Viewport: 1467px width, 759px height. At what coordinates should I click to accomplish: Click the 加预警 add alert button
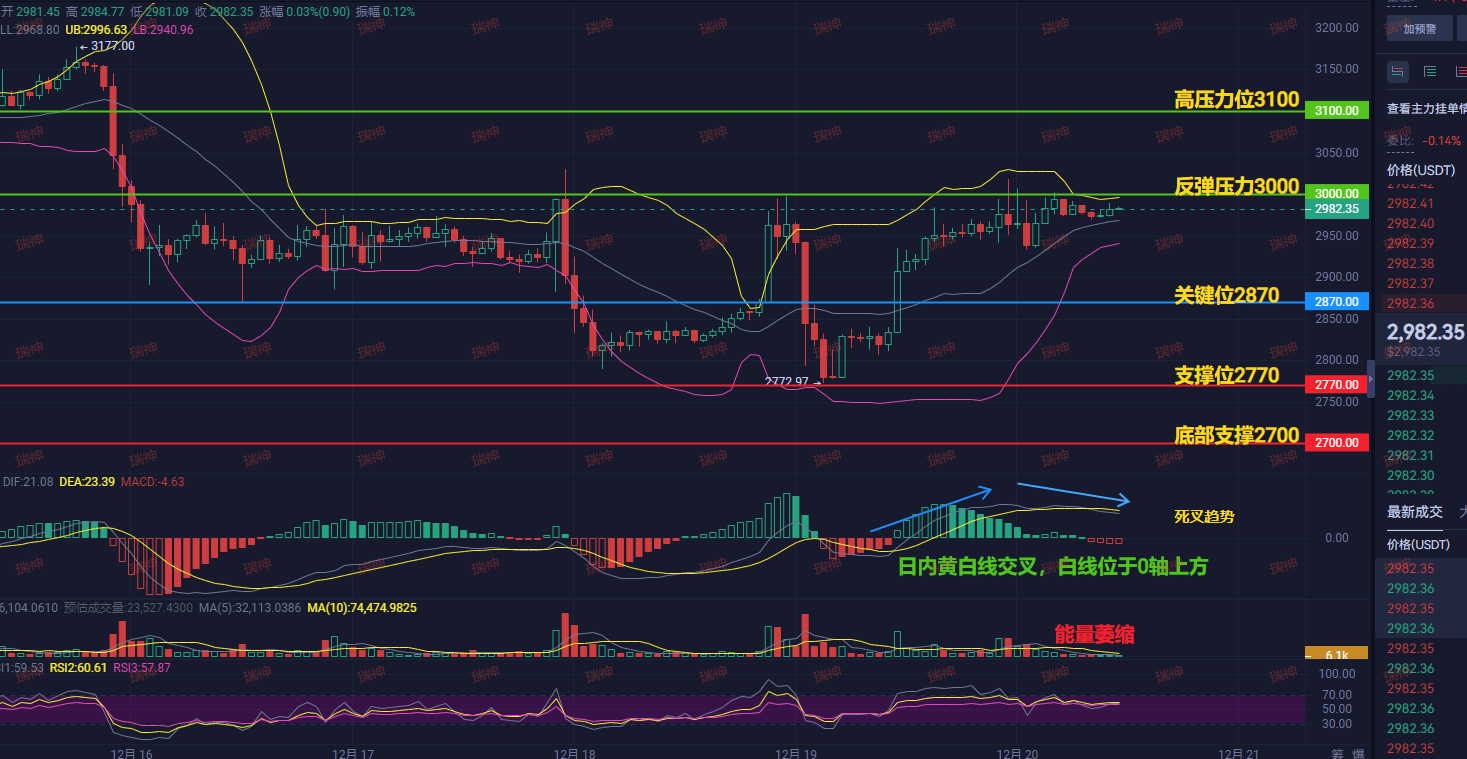(x=1419, y=29)
